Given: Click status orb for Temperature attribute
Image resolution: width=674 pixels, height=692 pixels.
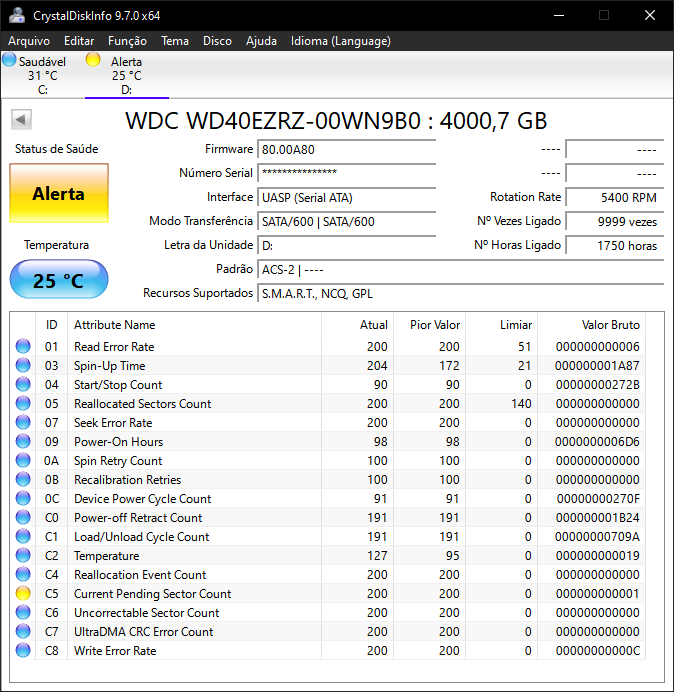Looking at the screenshot, I should (x=23, y=555).
